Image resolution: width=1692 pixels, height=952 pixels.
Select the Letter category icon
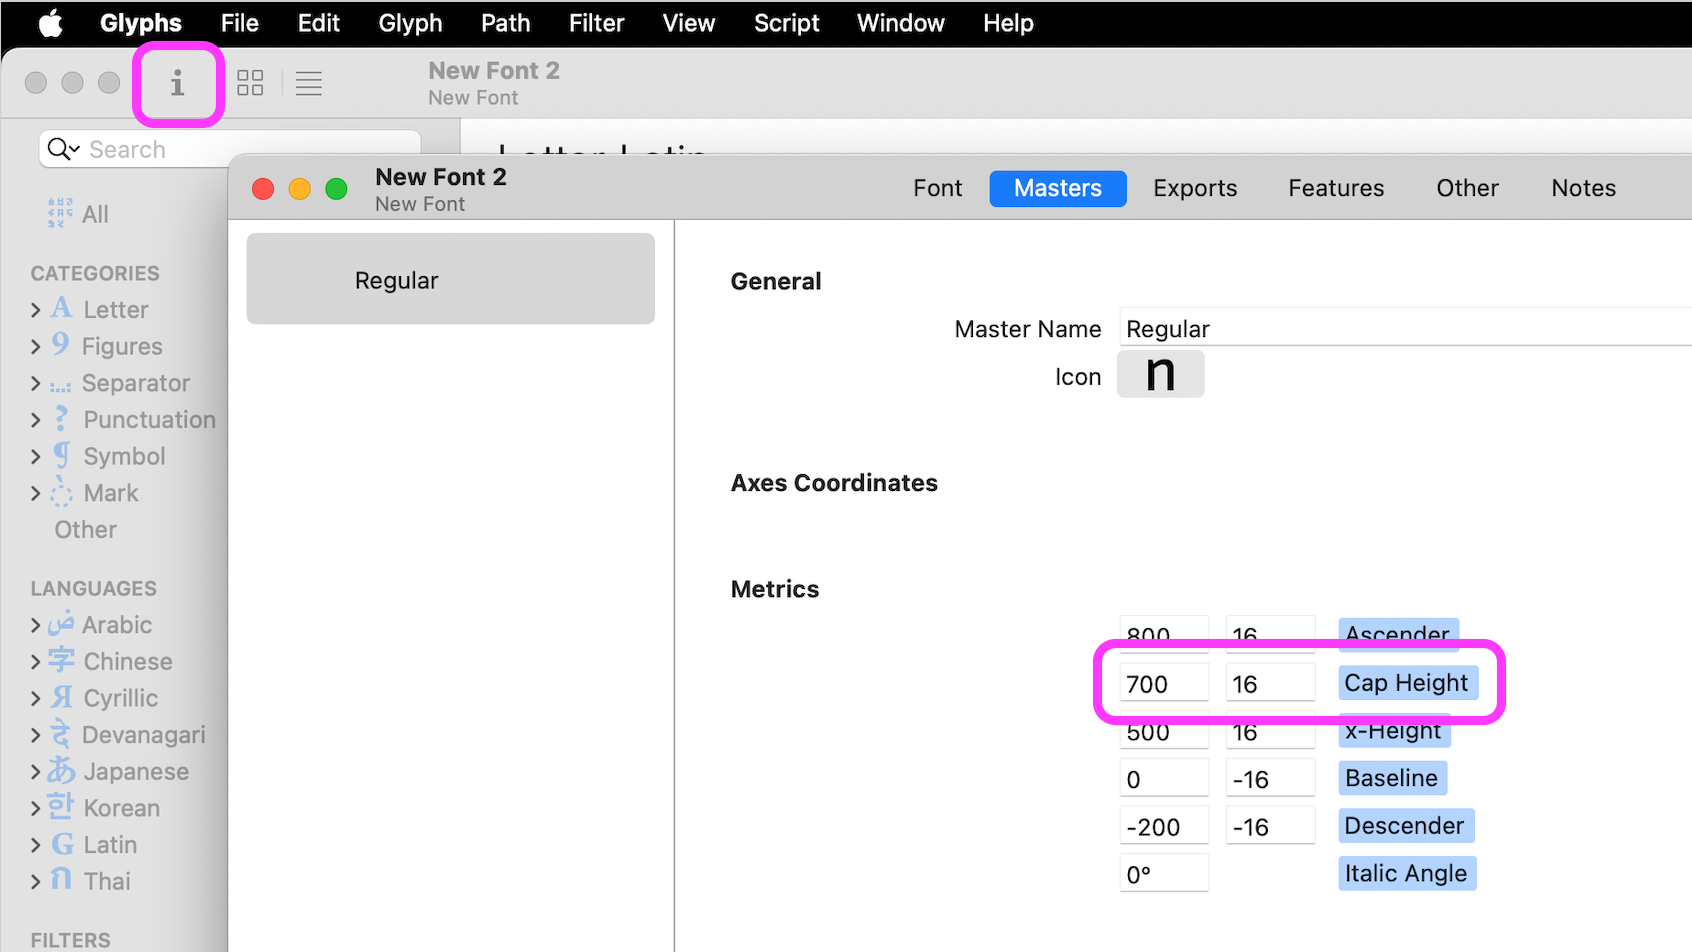click(62, 308)
